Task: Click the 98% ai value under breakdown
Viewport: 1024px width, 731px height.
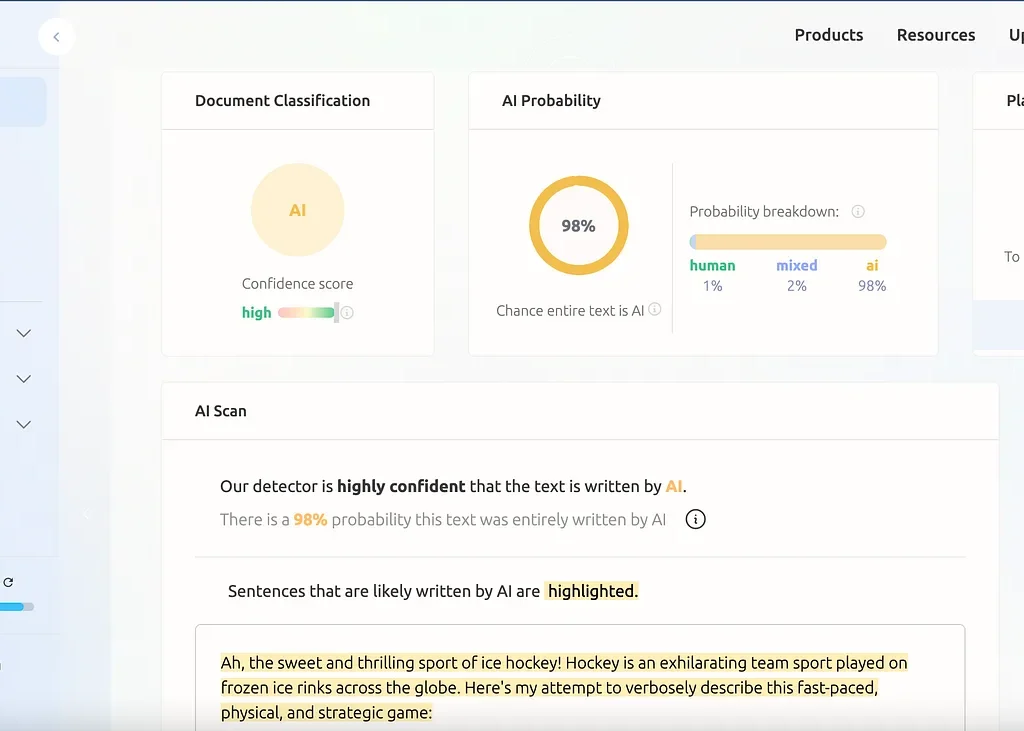Action: coord(872,286)
